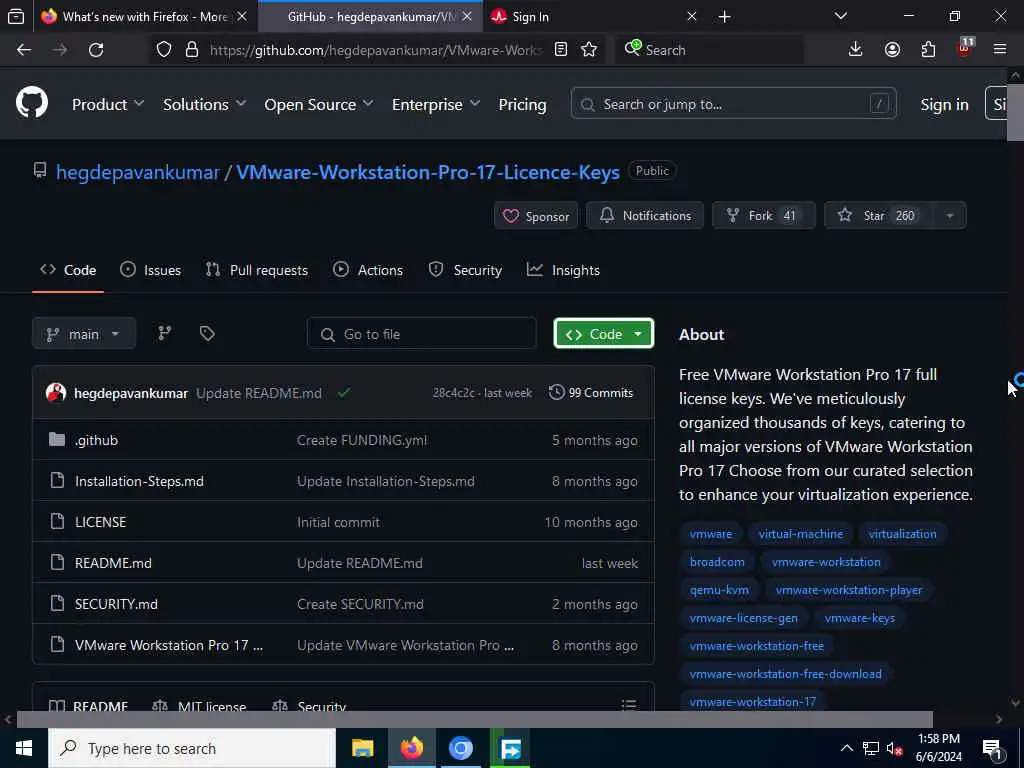Open the 99 Commits history link
The height and width of the screenshot is (768, 1024).
pos(591,392)
